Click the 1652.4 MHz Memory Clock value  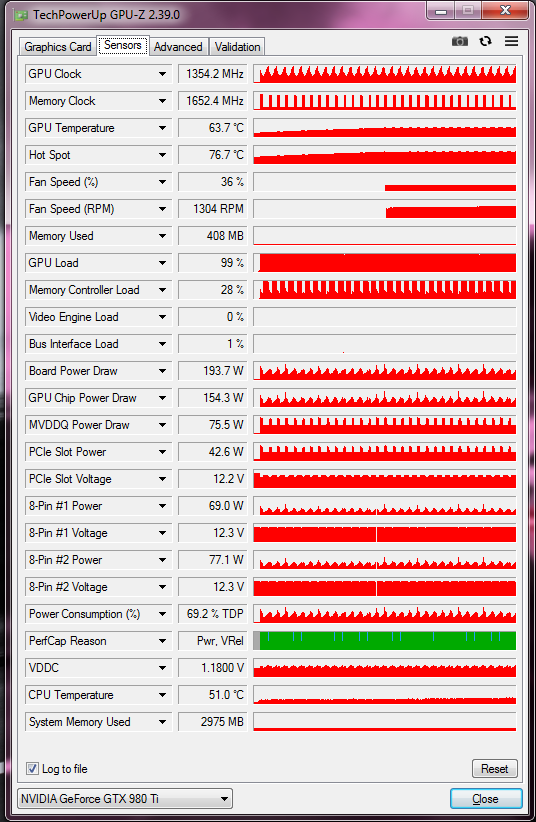(x=212, y=101)
